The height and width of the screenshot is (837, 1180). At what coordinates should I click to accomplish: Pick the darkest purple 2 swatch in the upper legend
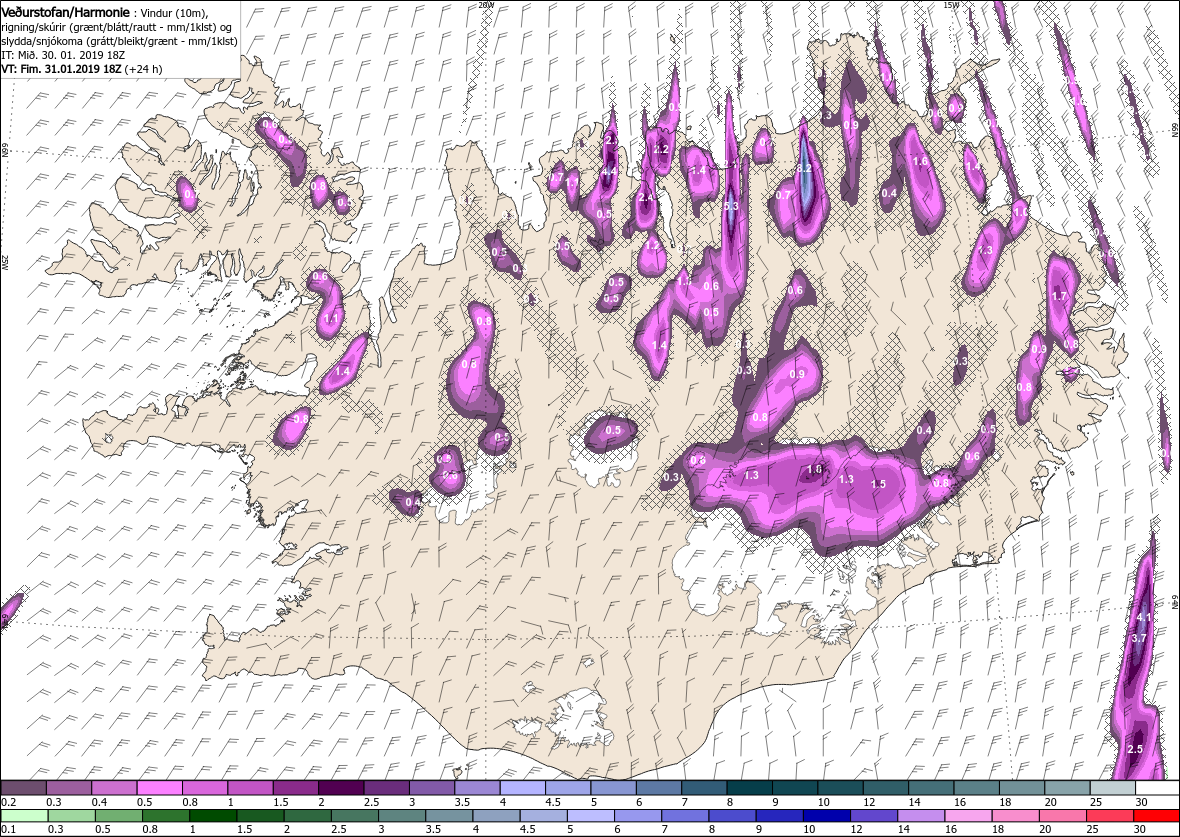342,787
